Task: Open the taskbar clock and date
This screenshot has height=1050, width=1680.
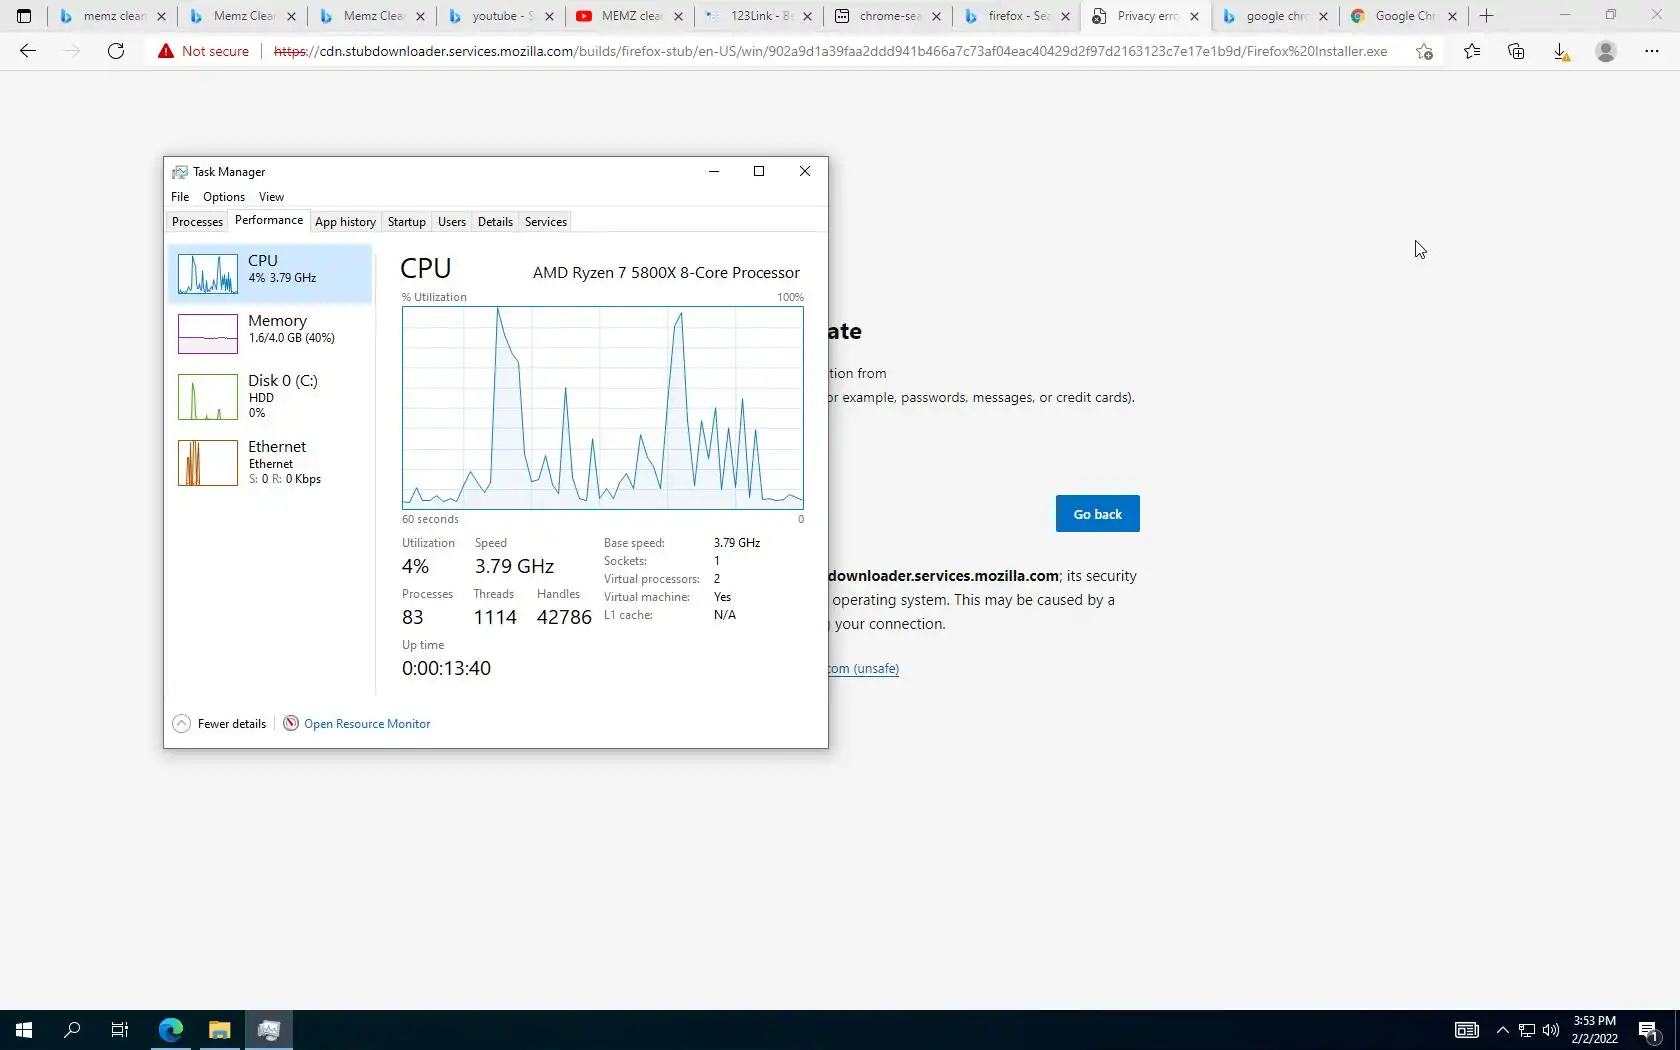Action: point(1594,1030)
